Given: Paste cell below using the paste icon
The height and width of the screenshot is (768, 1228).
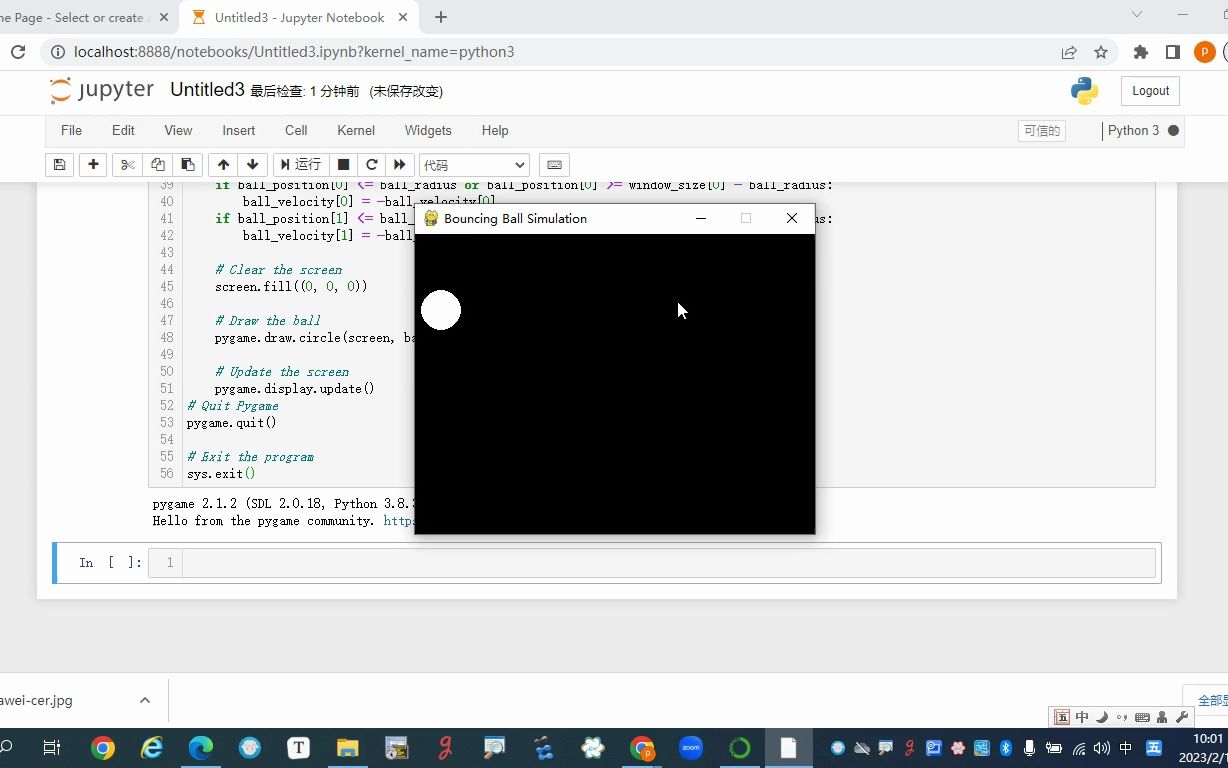Looking at the screenshot, I should (187, 164).
